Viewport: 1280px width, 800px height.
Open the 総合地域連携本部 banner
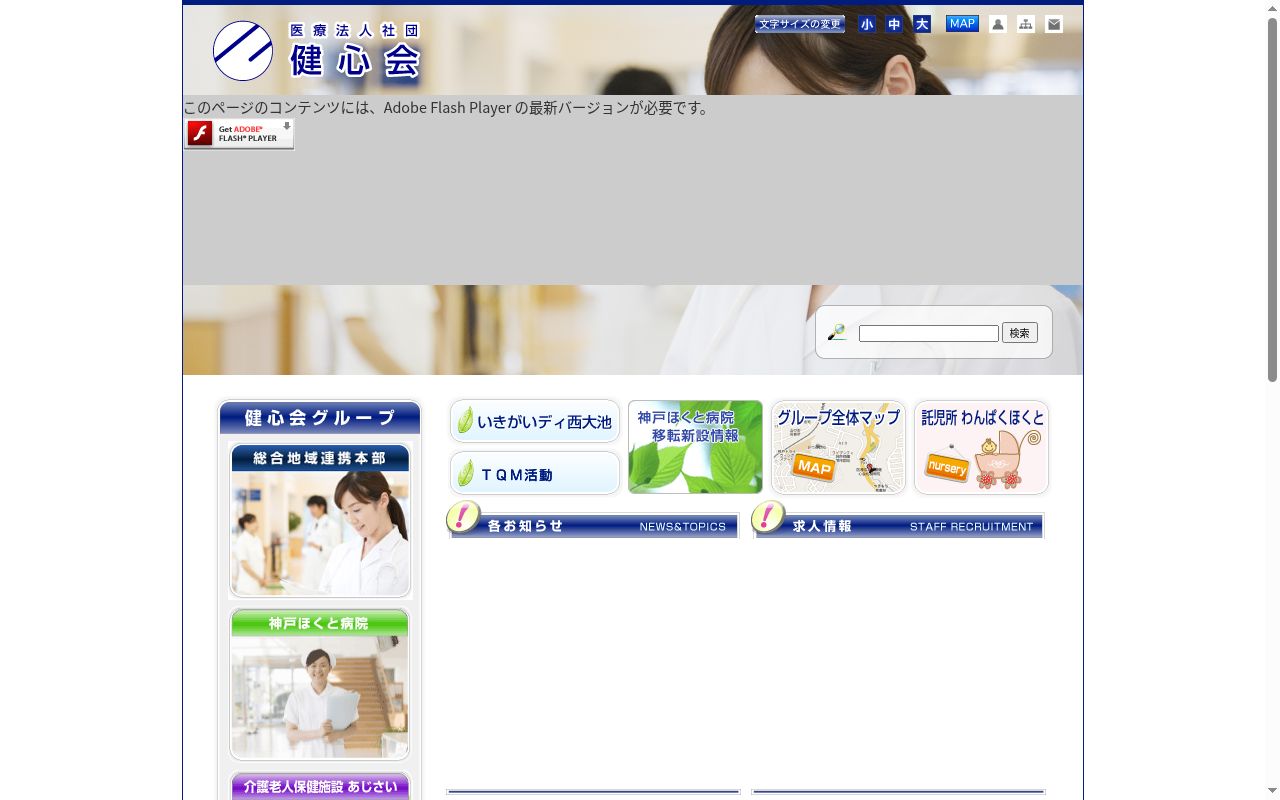pyautogui.click(x=320, y=520)
